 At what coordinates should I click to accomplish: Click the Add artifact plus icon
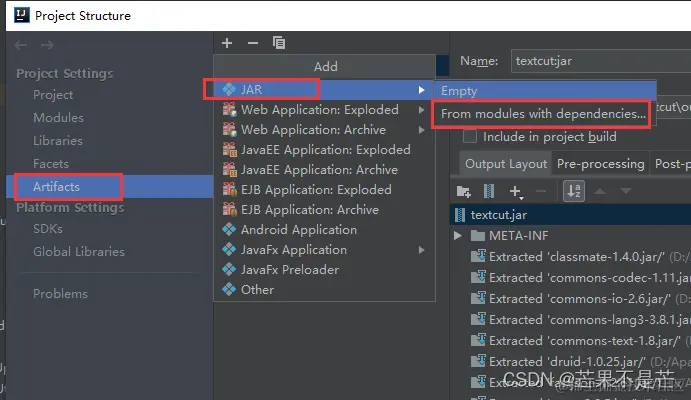pyautogui.click(x=227, y=43)
